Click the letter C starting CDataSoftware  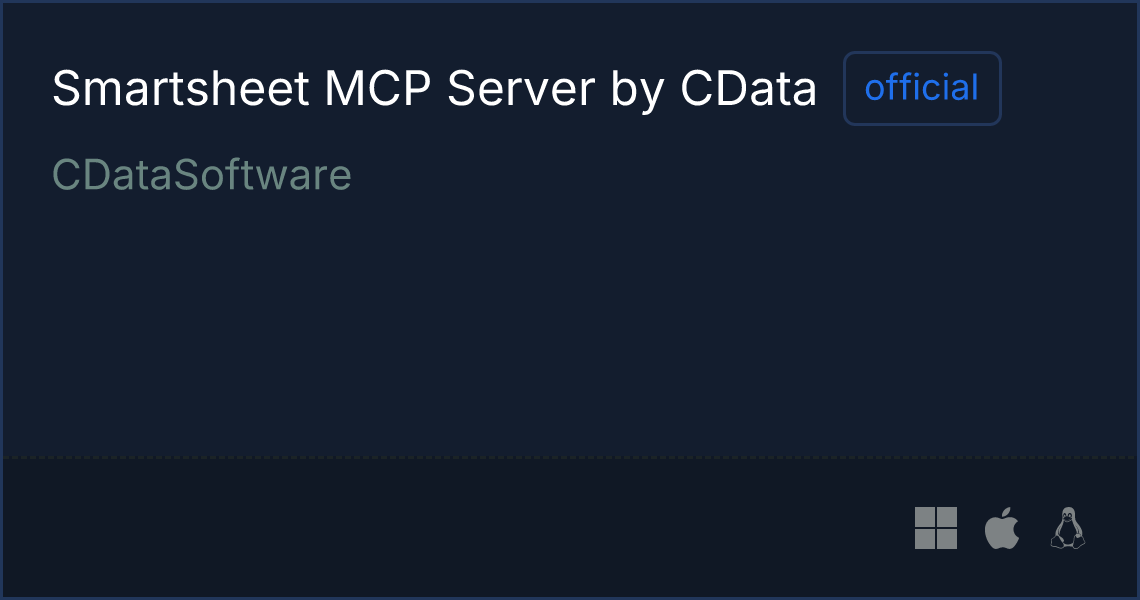point(65,175)
